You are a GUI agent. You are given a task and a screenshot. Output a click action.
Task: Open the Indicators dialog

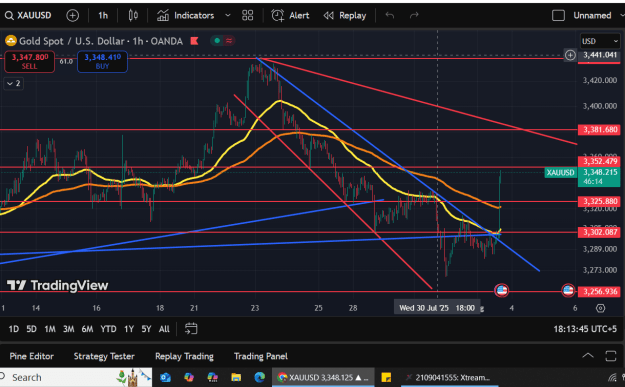click(185, 16)
